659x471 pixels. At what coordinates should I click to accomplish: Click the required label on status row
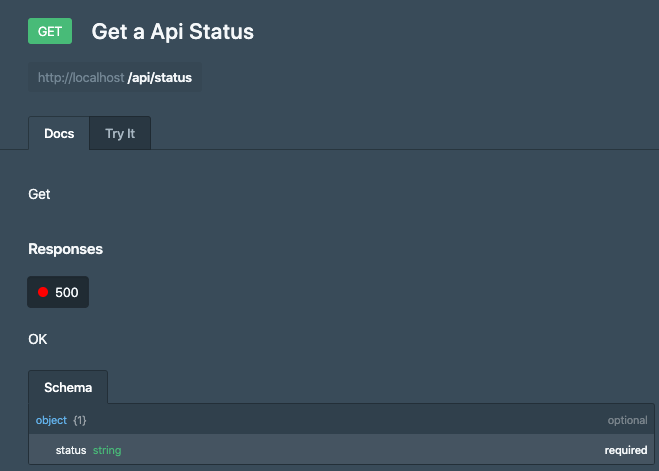tap(626, 450)
